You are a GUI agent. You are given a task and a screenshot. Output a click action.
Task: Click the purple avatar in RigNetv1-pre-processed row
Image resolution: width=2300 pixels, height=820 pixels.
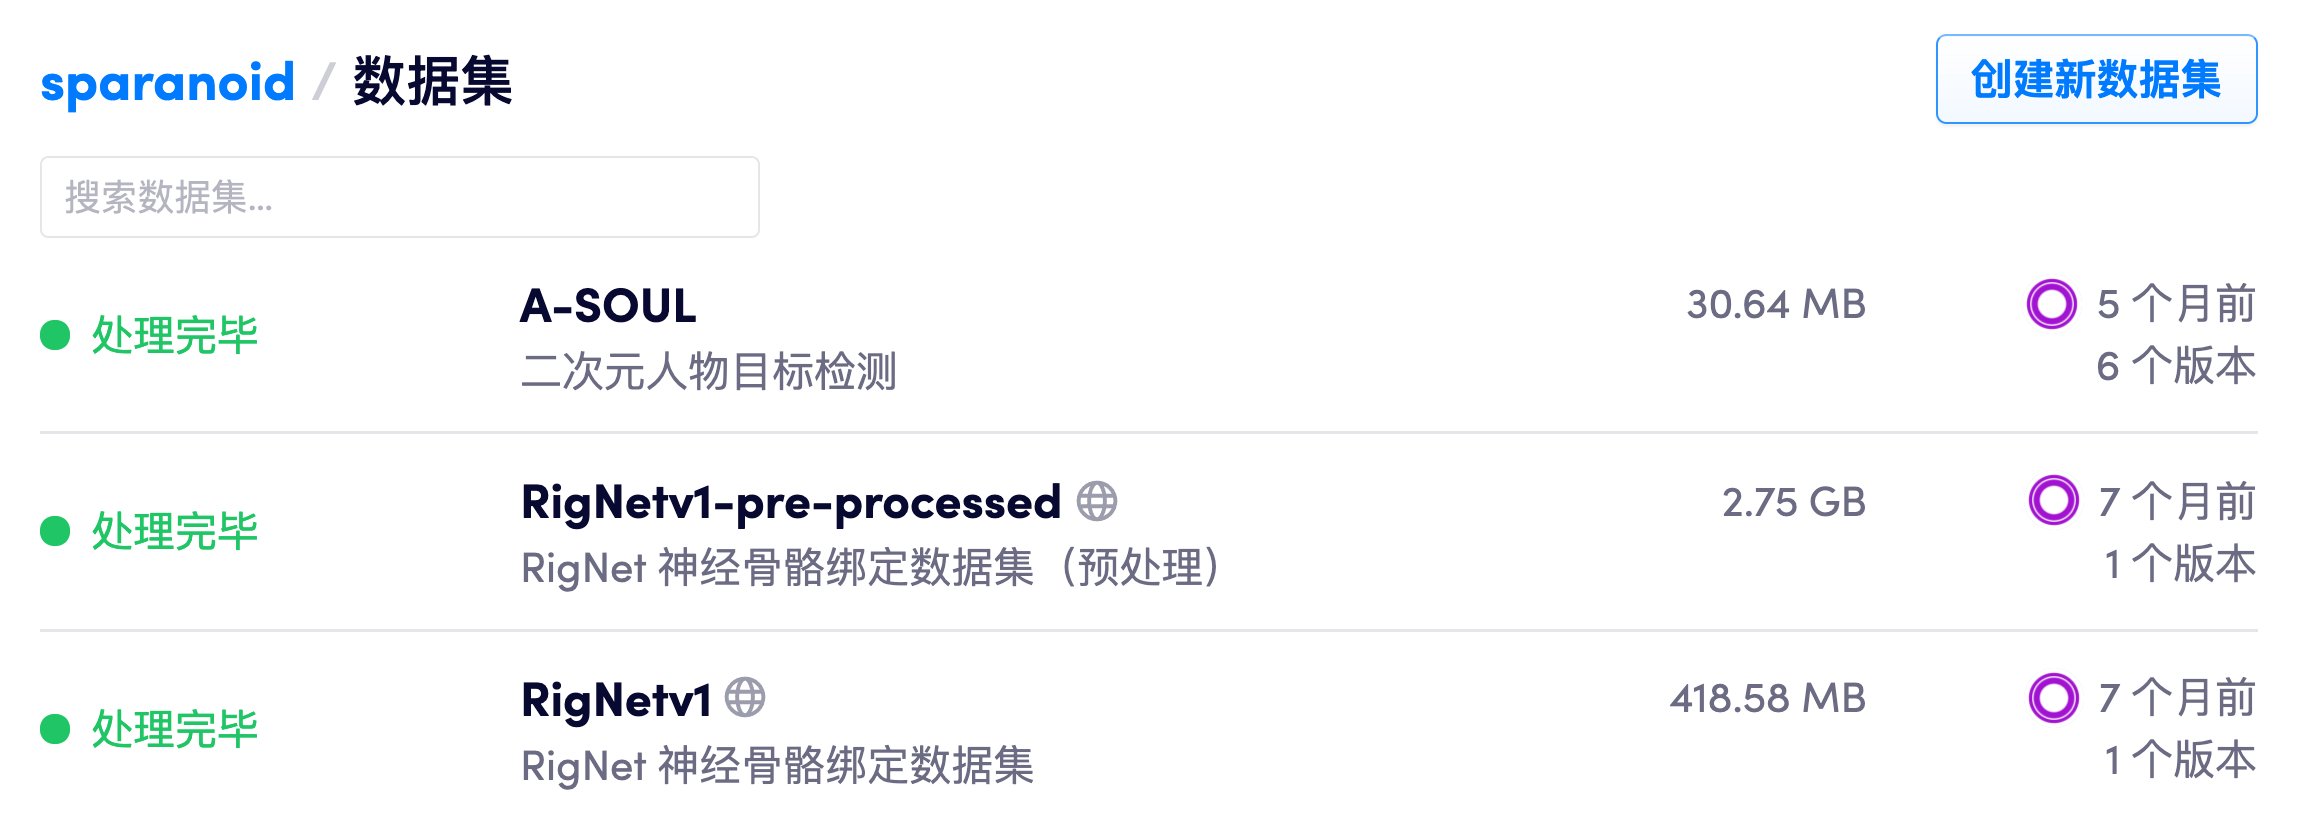tap(2053, 501)
